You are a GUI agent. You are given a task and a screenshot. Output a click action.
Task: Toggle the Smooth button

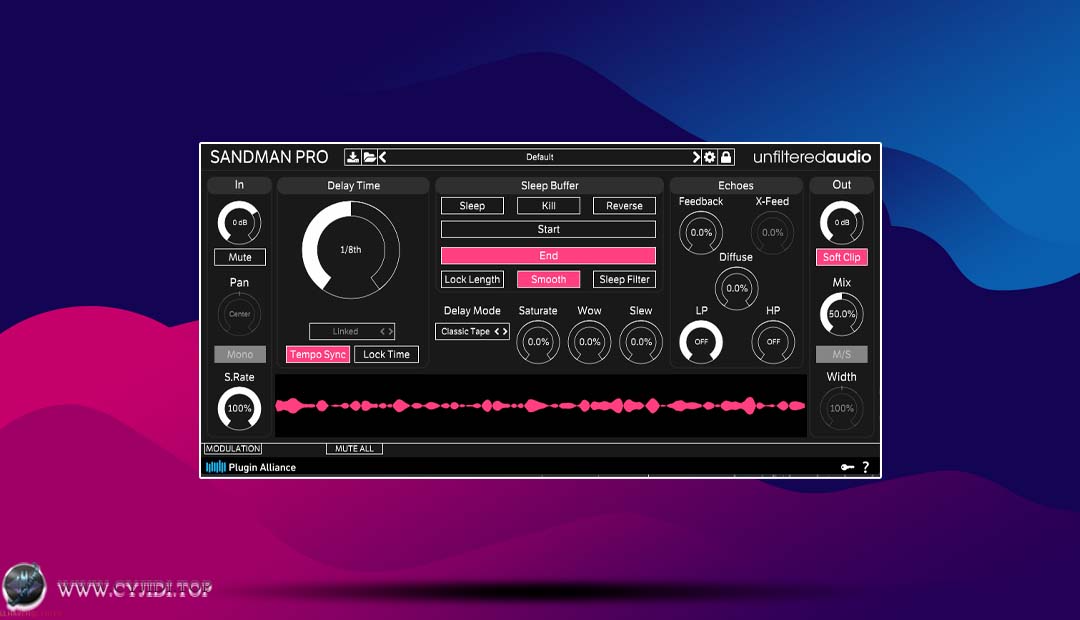(548, 279)
